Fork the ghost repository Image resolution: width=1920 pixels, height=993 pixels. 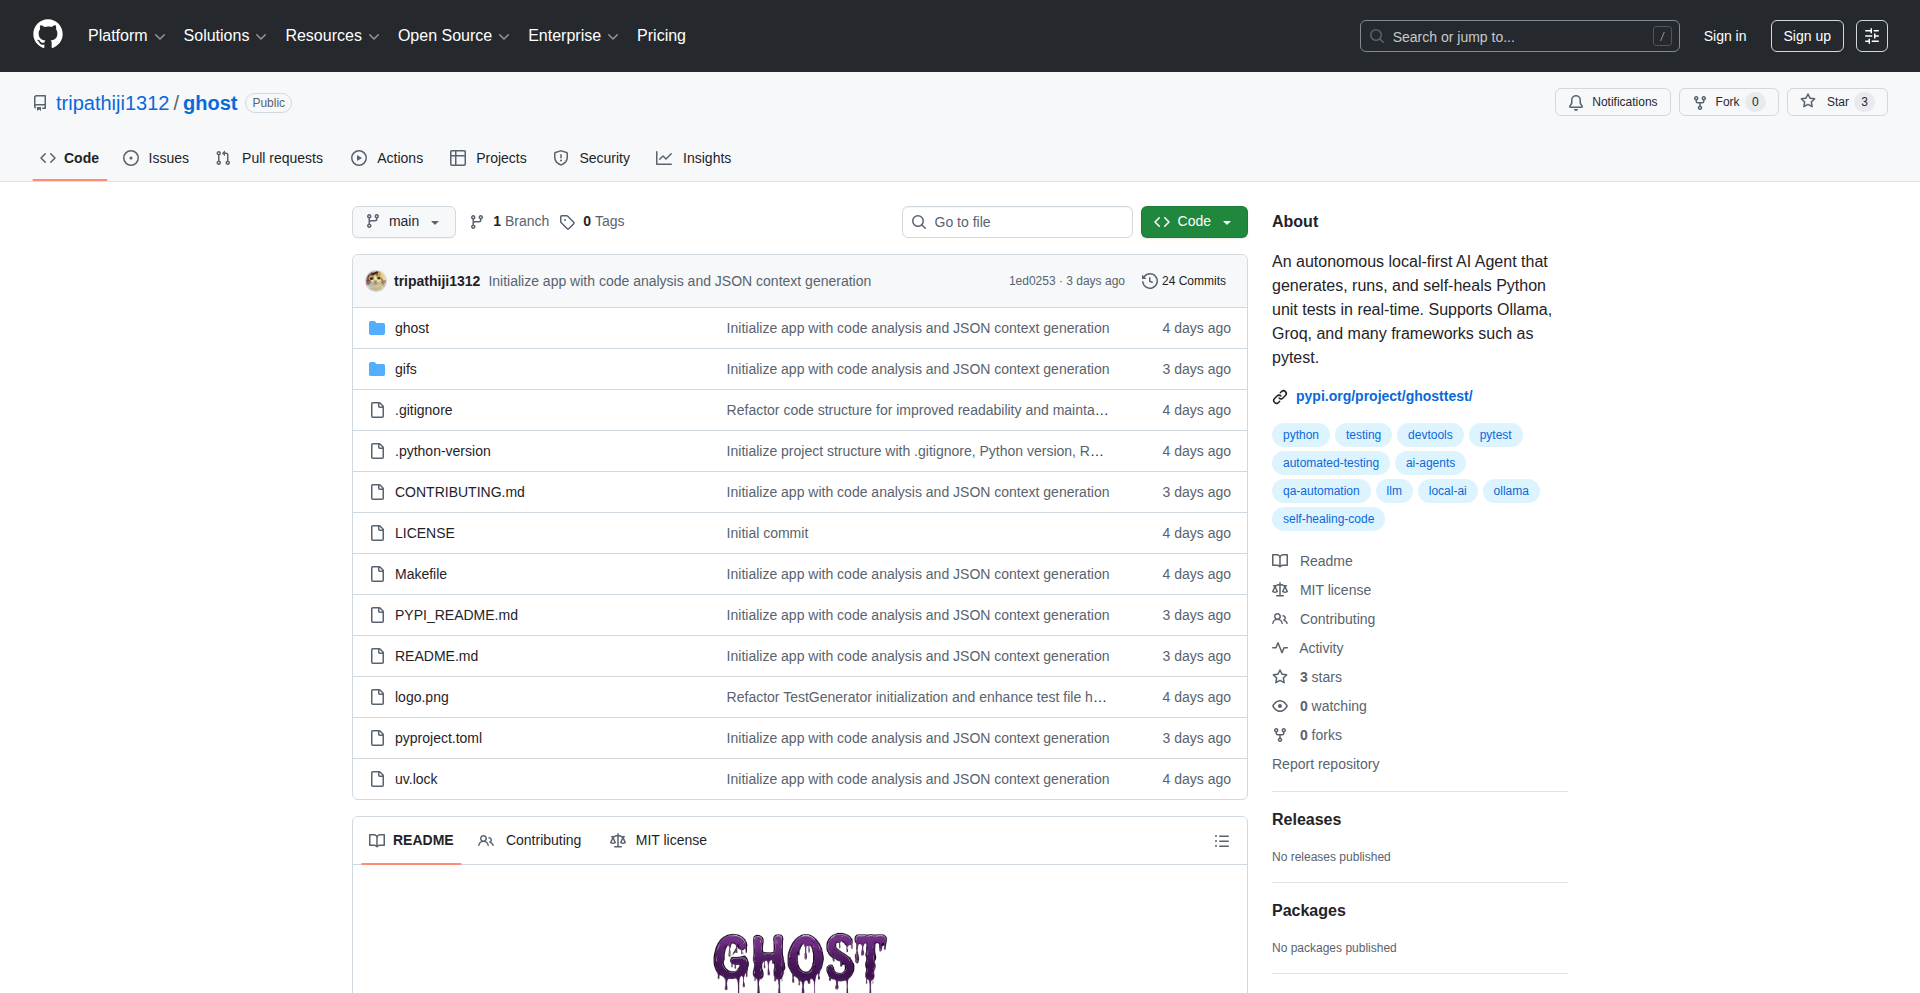1717,102
